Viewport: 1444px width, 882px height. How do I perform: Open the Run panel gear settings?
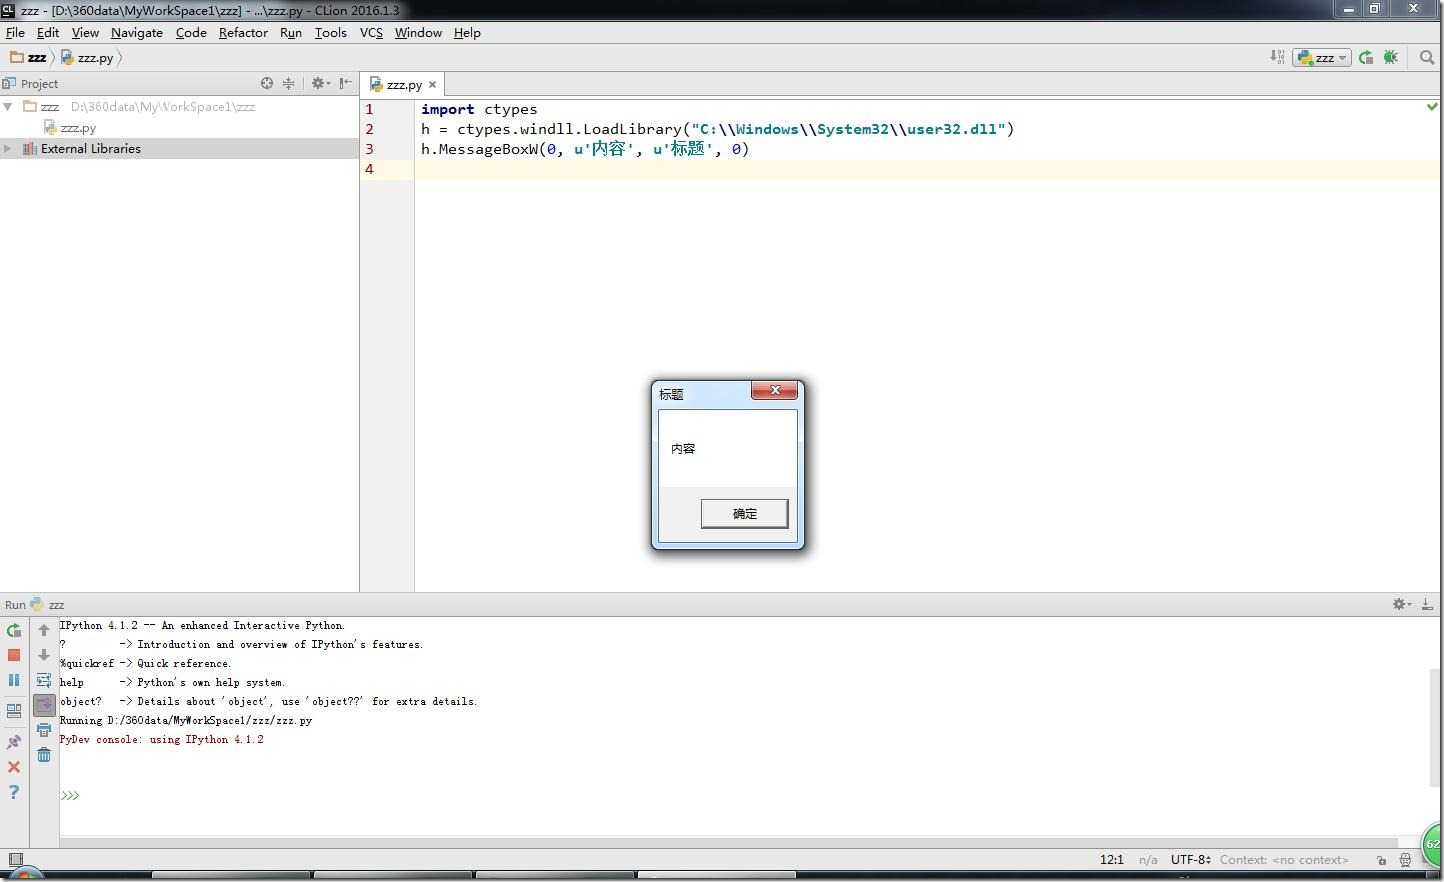(1402, 604)
